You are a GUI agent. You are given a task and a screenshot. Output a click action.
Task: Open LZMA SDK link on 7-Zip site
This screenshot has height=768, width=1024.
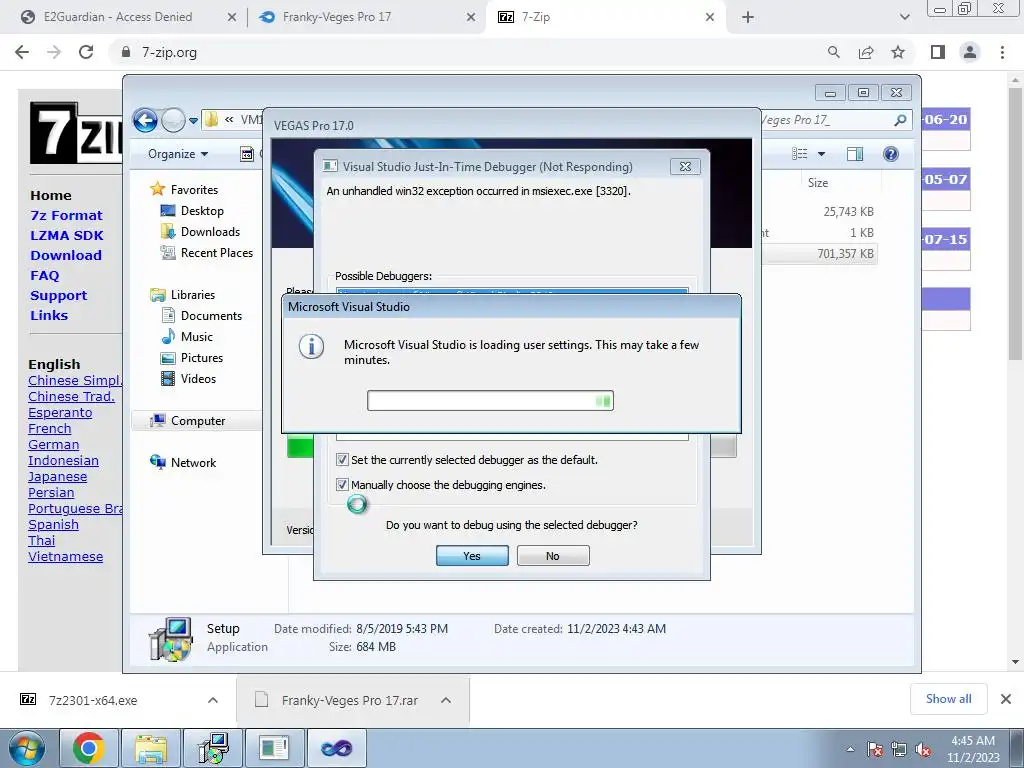(67, 235)
